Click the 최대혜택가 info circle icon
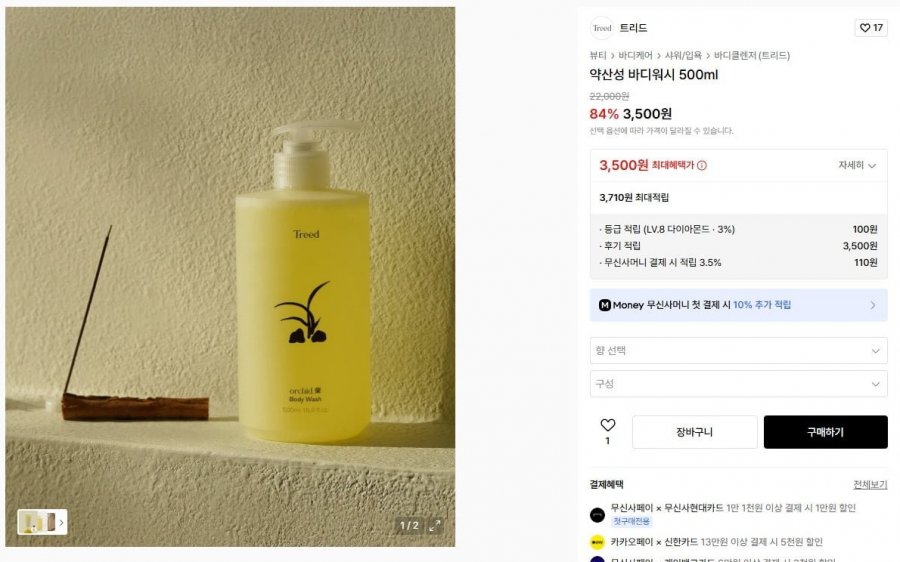The height and width of the screenshot is (562, 900). 702,165
